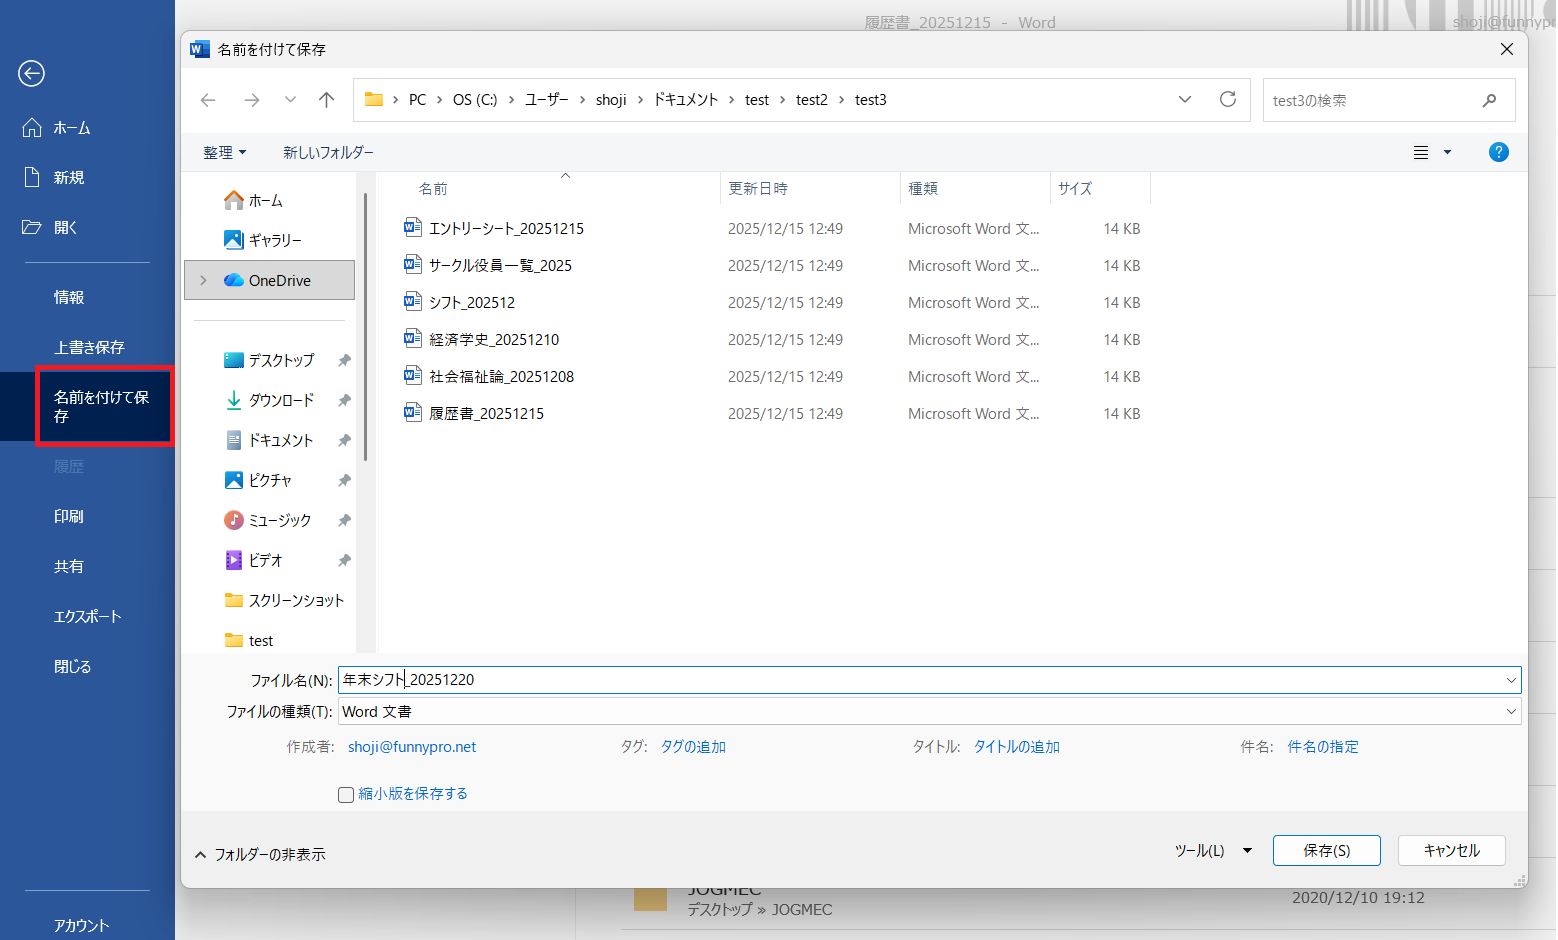
Task: Select ホーム in Word backstage menu
Action: (72, 128)
